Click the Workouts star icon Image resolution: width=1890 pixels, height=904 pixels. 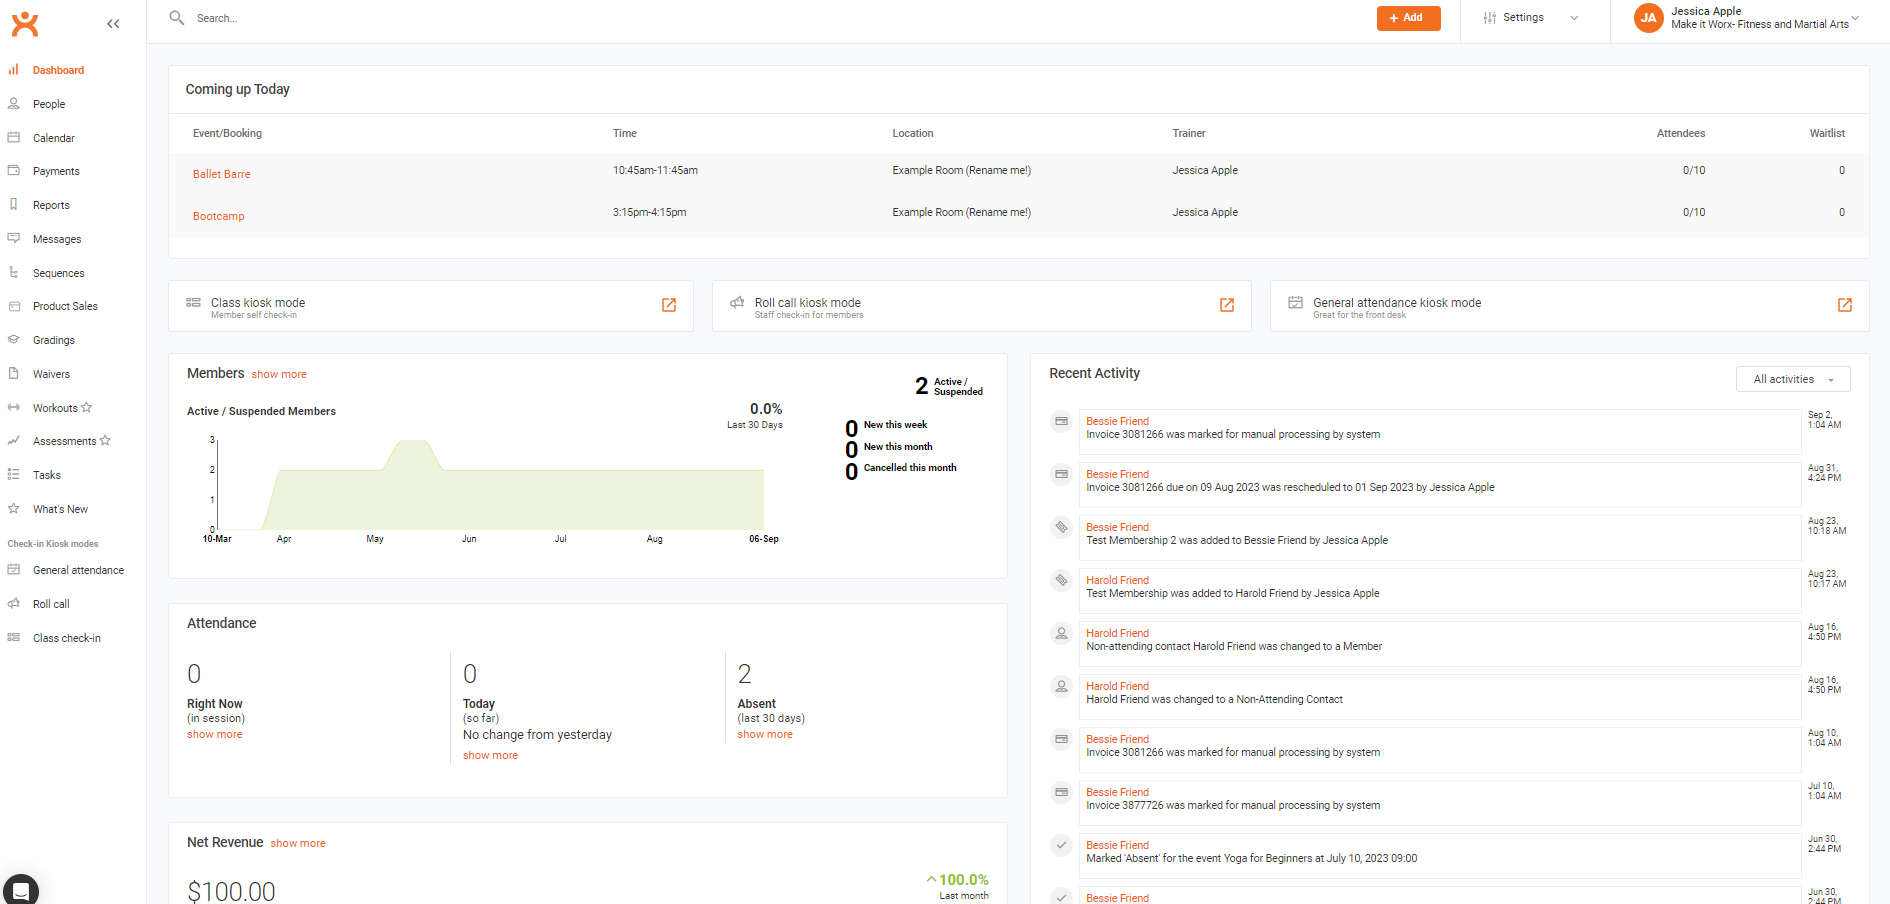pyautogui.click(x=87, y=408)
